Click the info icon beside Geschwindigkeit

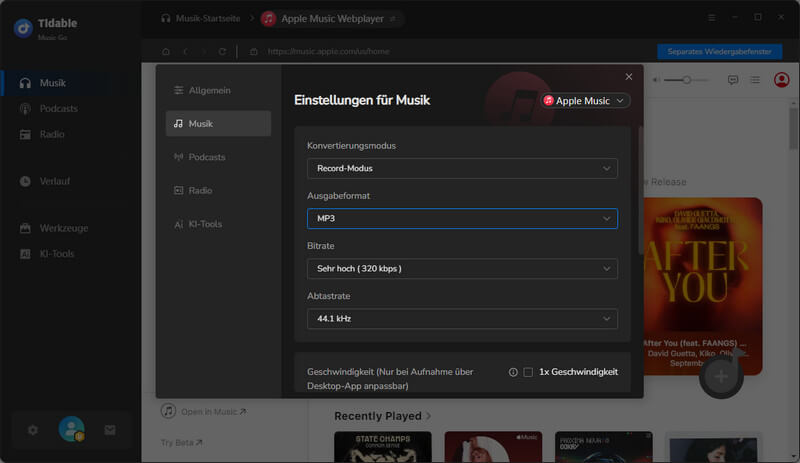pyautogui.click(x=513, y=372)
